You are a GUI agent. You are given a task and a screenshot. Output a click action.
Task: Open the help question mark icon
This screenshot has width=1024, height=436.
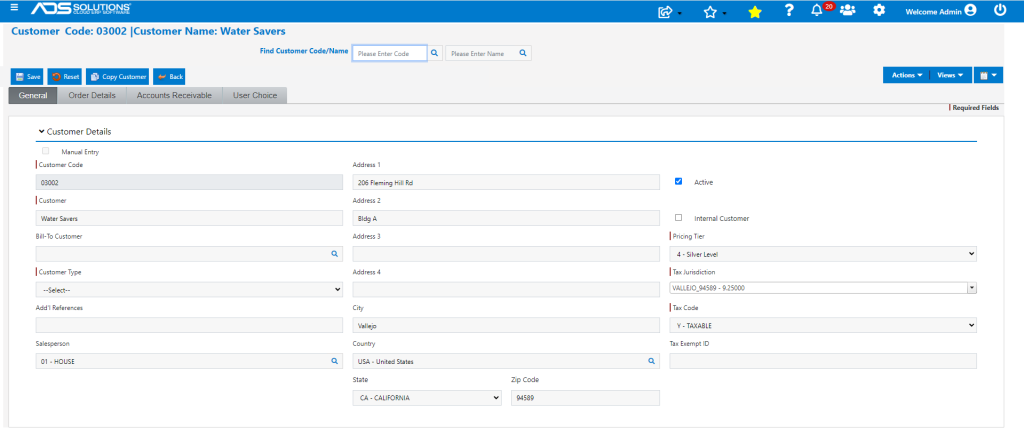(x=789, y=10)
